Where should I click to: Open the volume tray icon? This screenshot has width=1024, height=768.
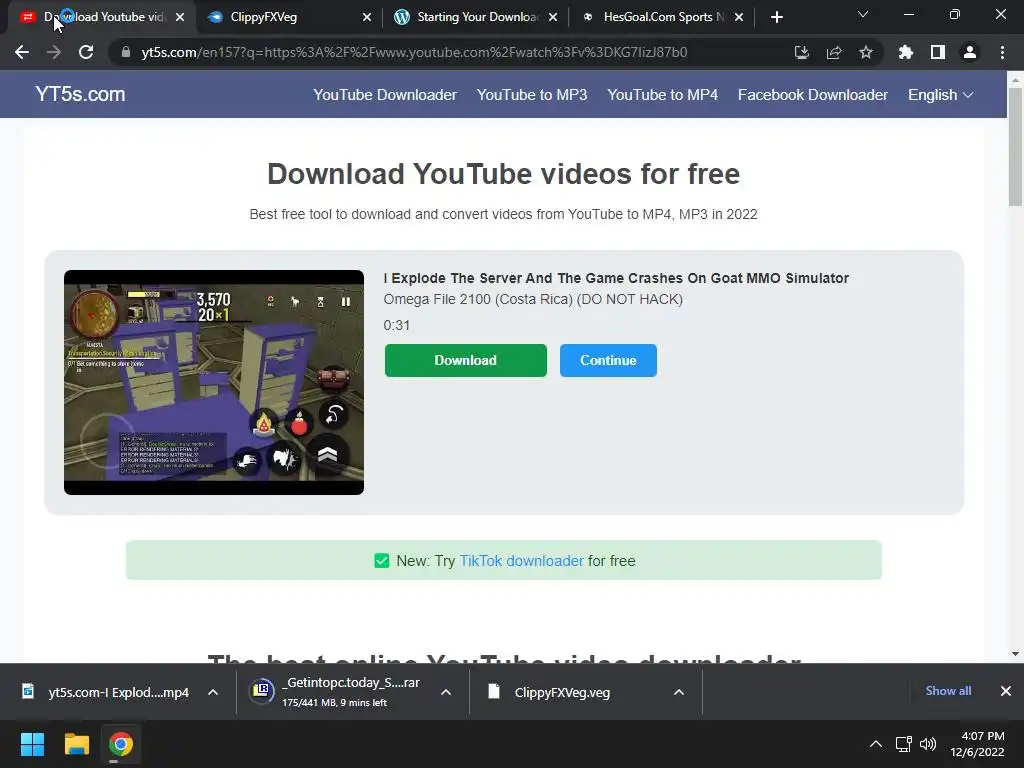(x=927, y=744)
